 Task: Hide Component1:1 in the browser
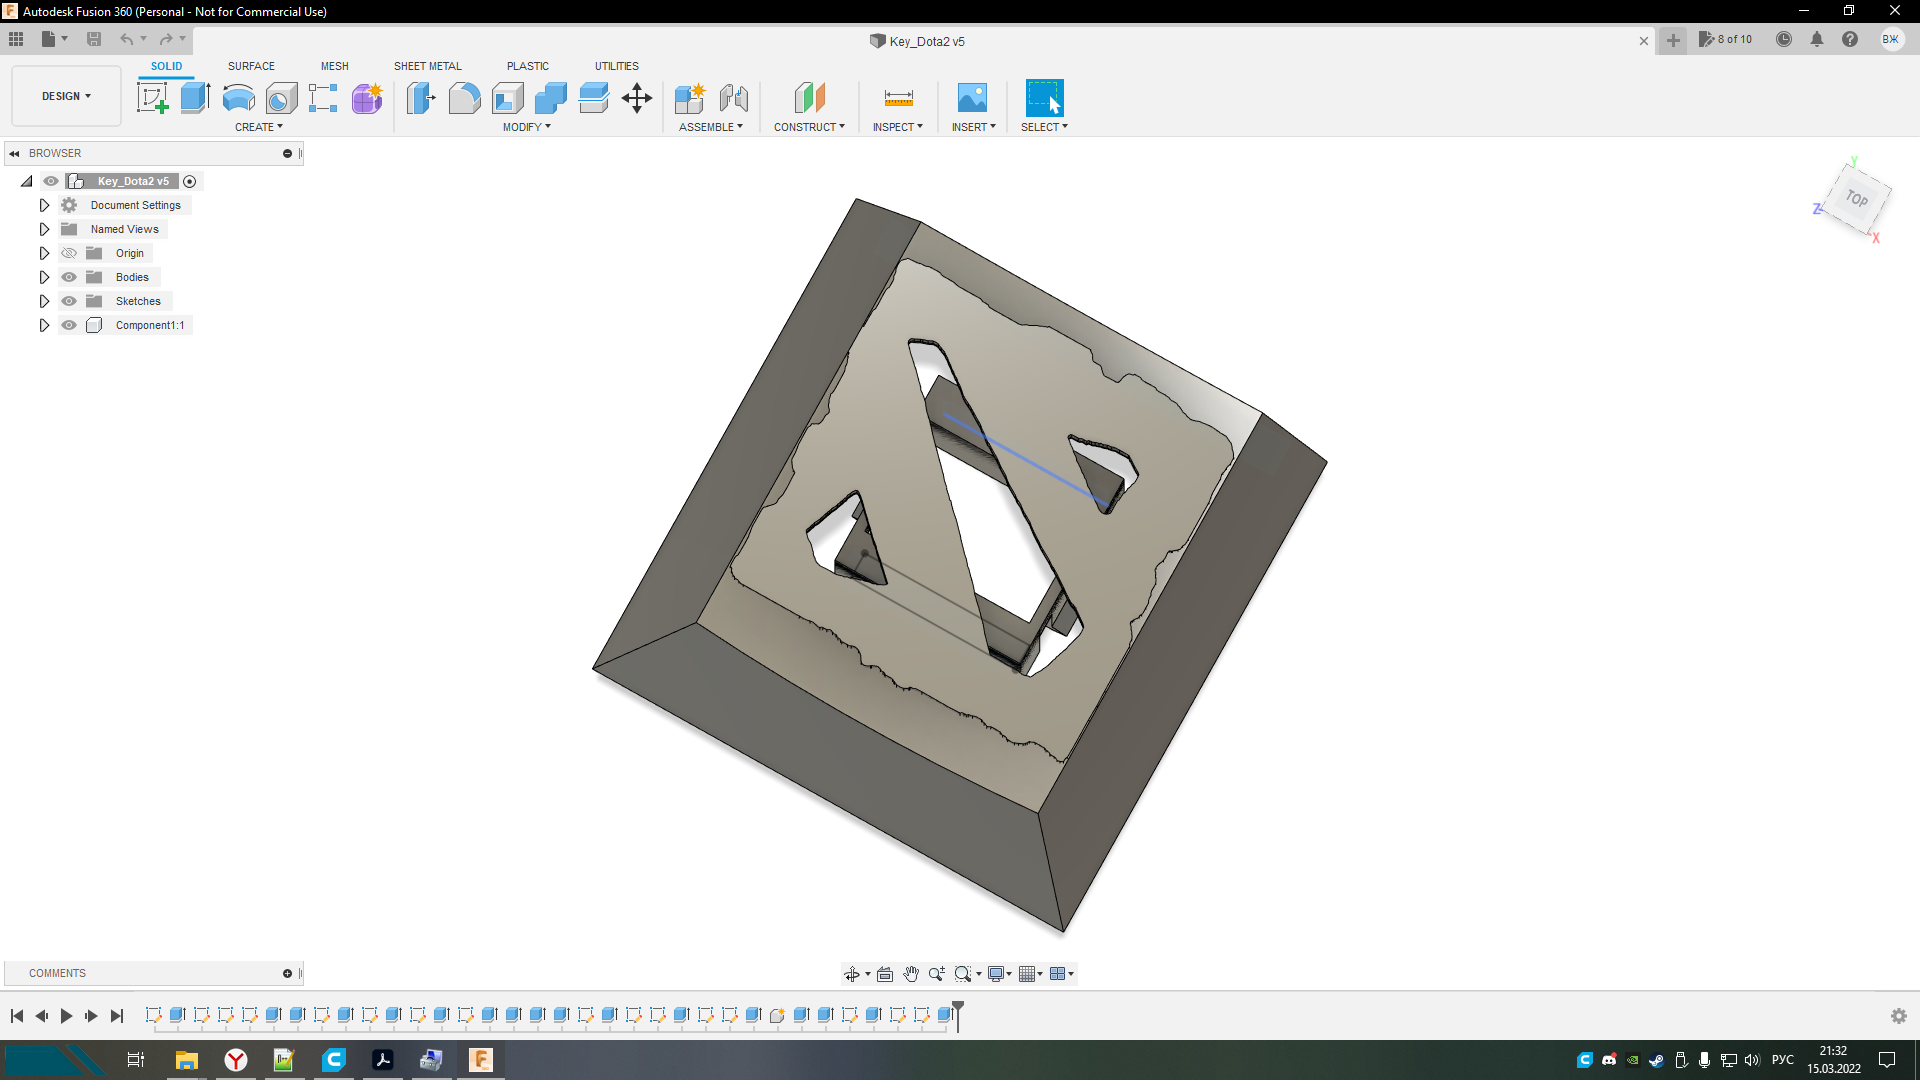click(69, 325)
